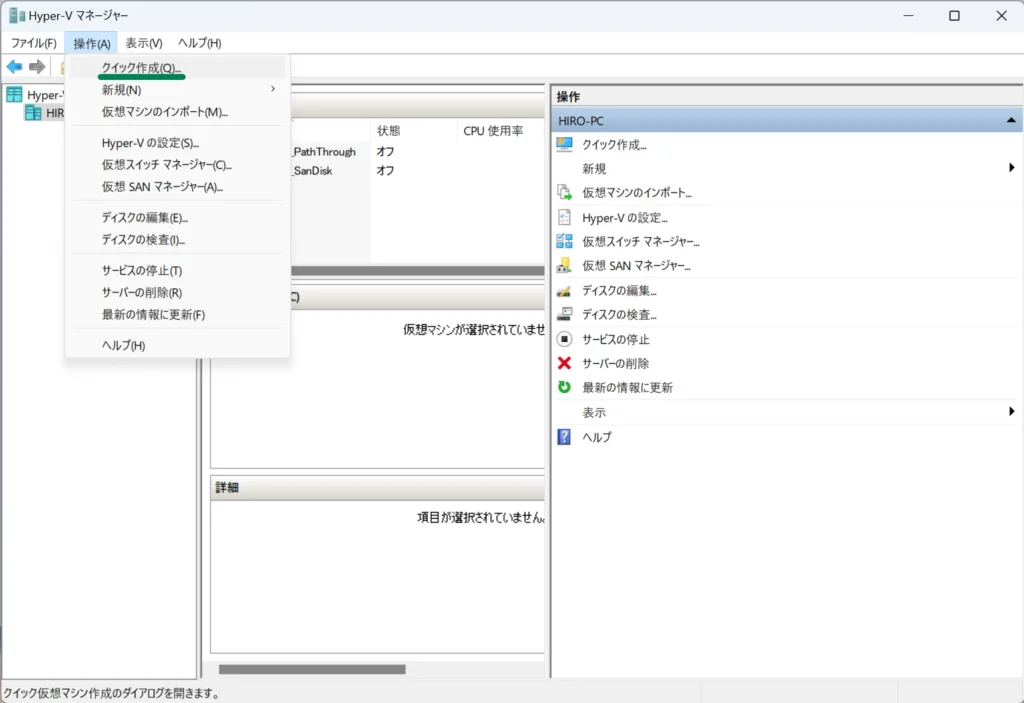Screen dimensions: 1024x703
Task: Click the 状態 column header
Action: 388,131
